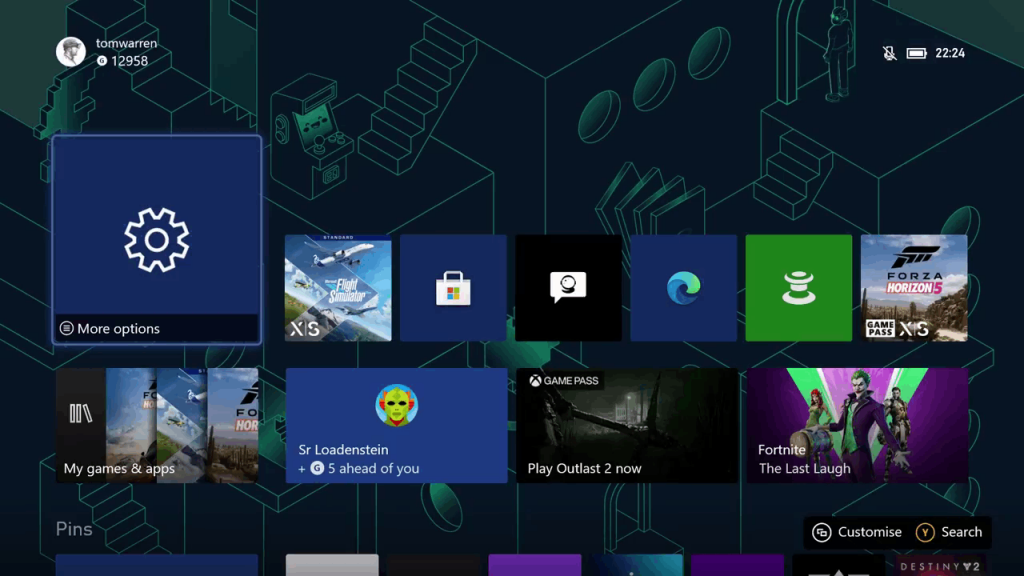
Task: Launch Microsoft Flight Simulator tile
Action: [338, 288]
